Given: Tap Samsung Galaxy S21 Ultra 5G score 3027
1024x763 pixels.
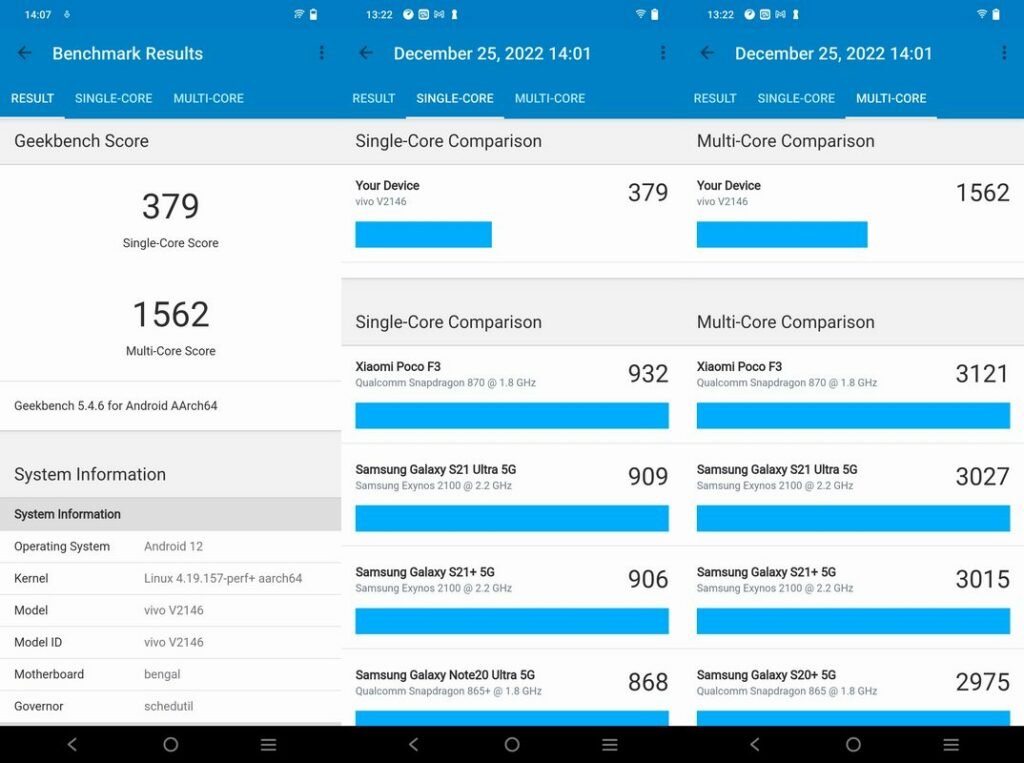Looking at the screenshot, I should point(983,477).
